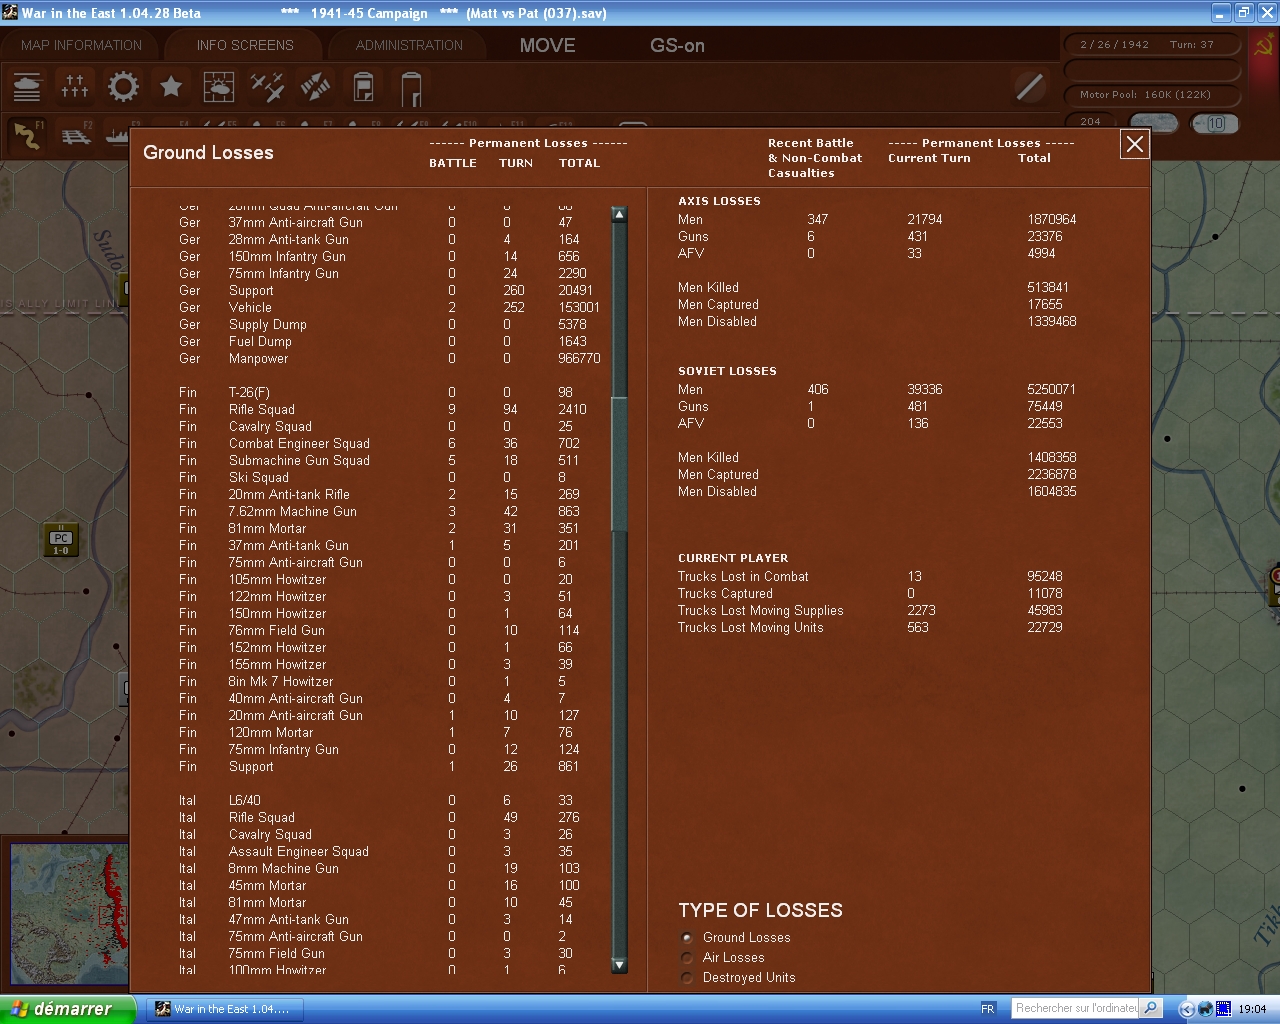
Task: Open the démarrer Start menu
Action: (67, 1009)
